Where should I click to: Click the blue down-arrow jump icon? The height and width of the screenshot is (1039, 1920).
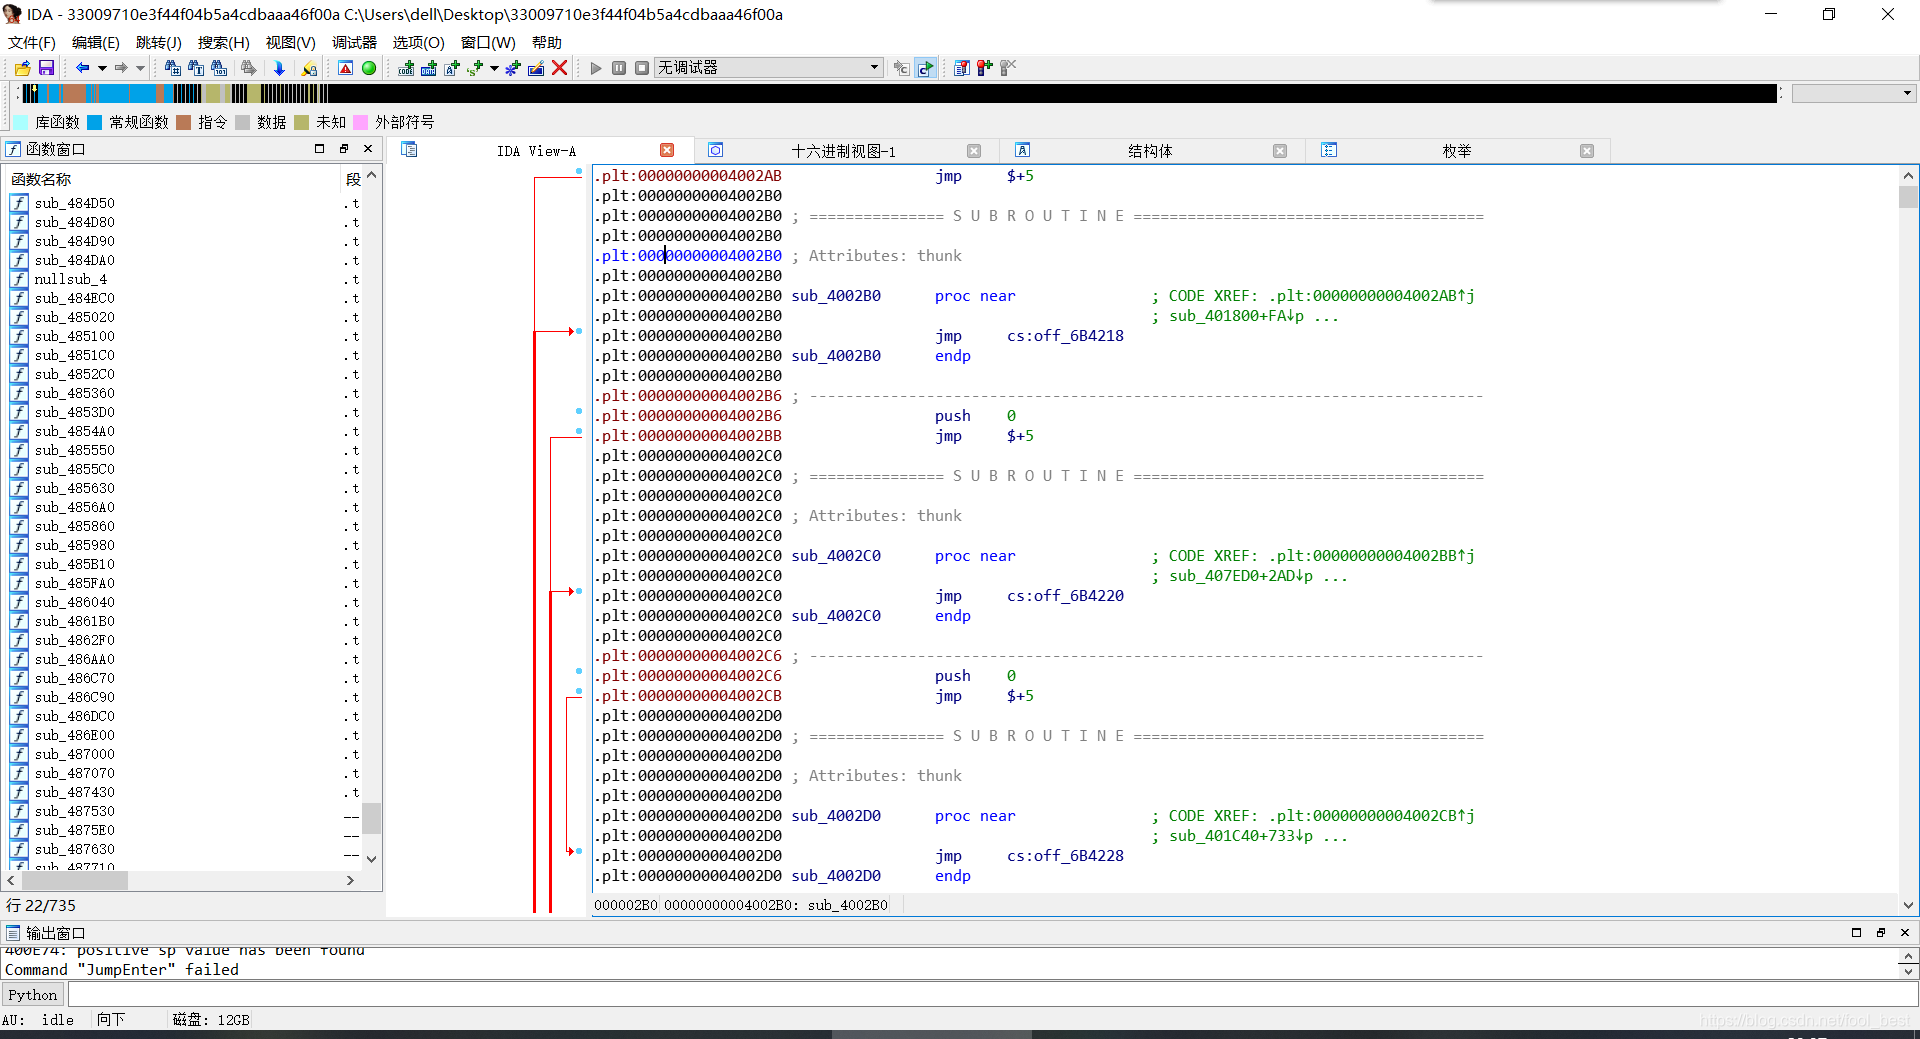279,68
